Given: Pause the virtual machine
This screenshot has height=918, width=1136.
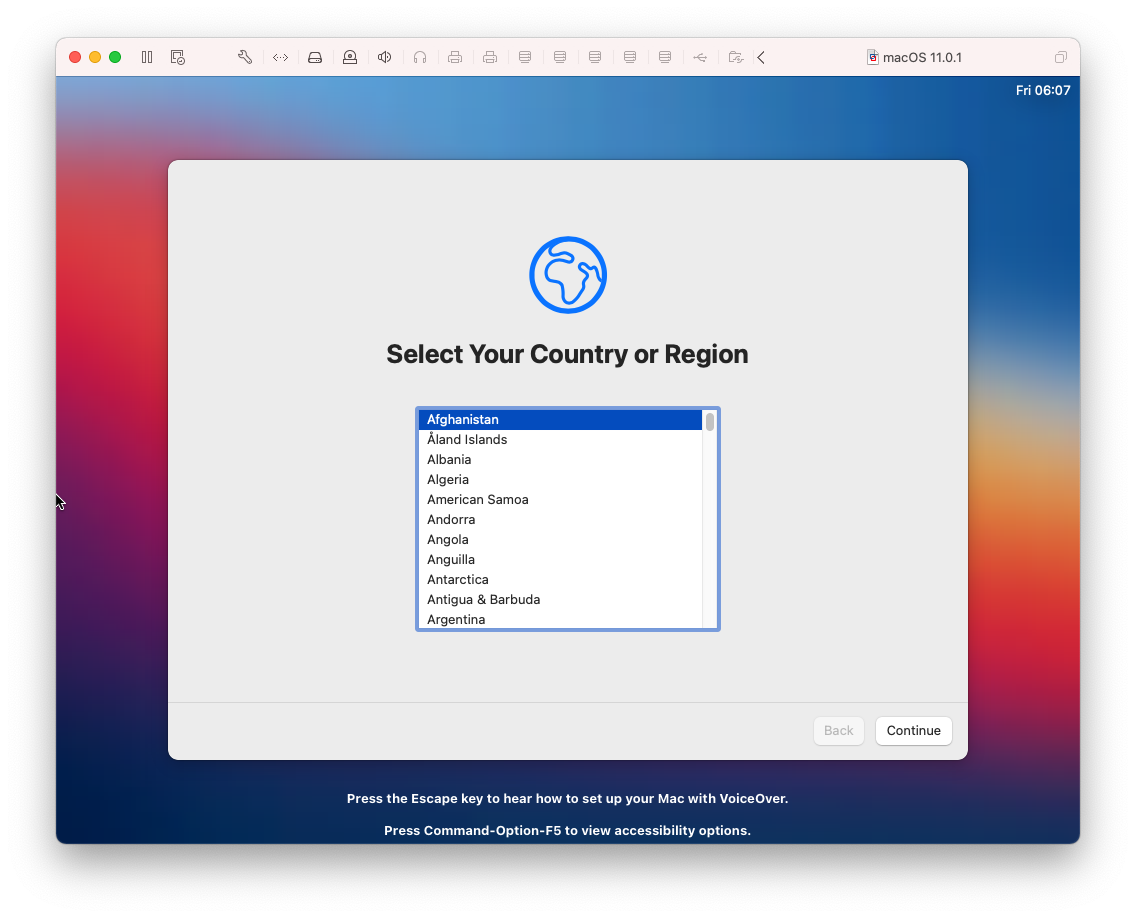Looking at the screenshot, I should pyautogui.click(x=146, y=57).
